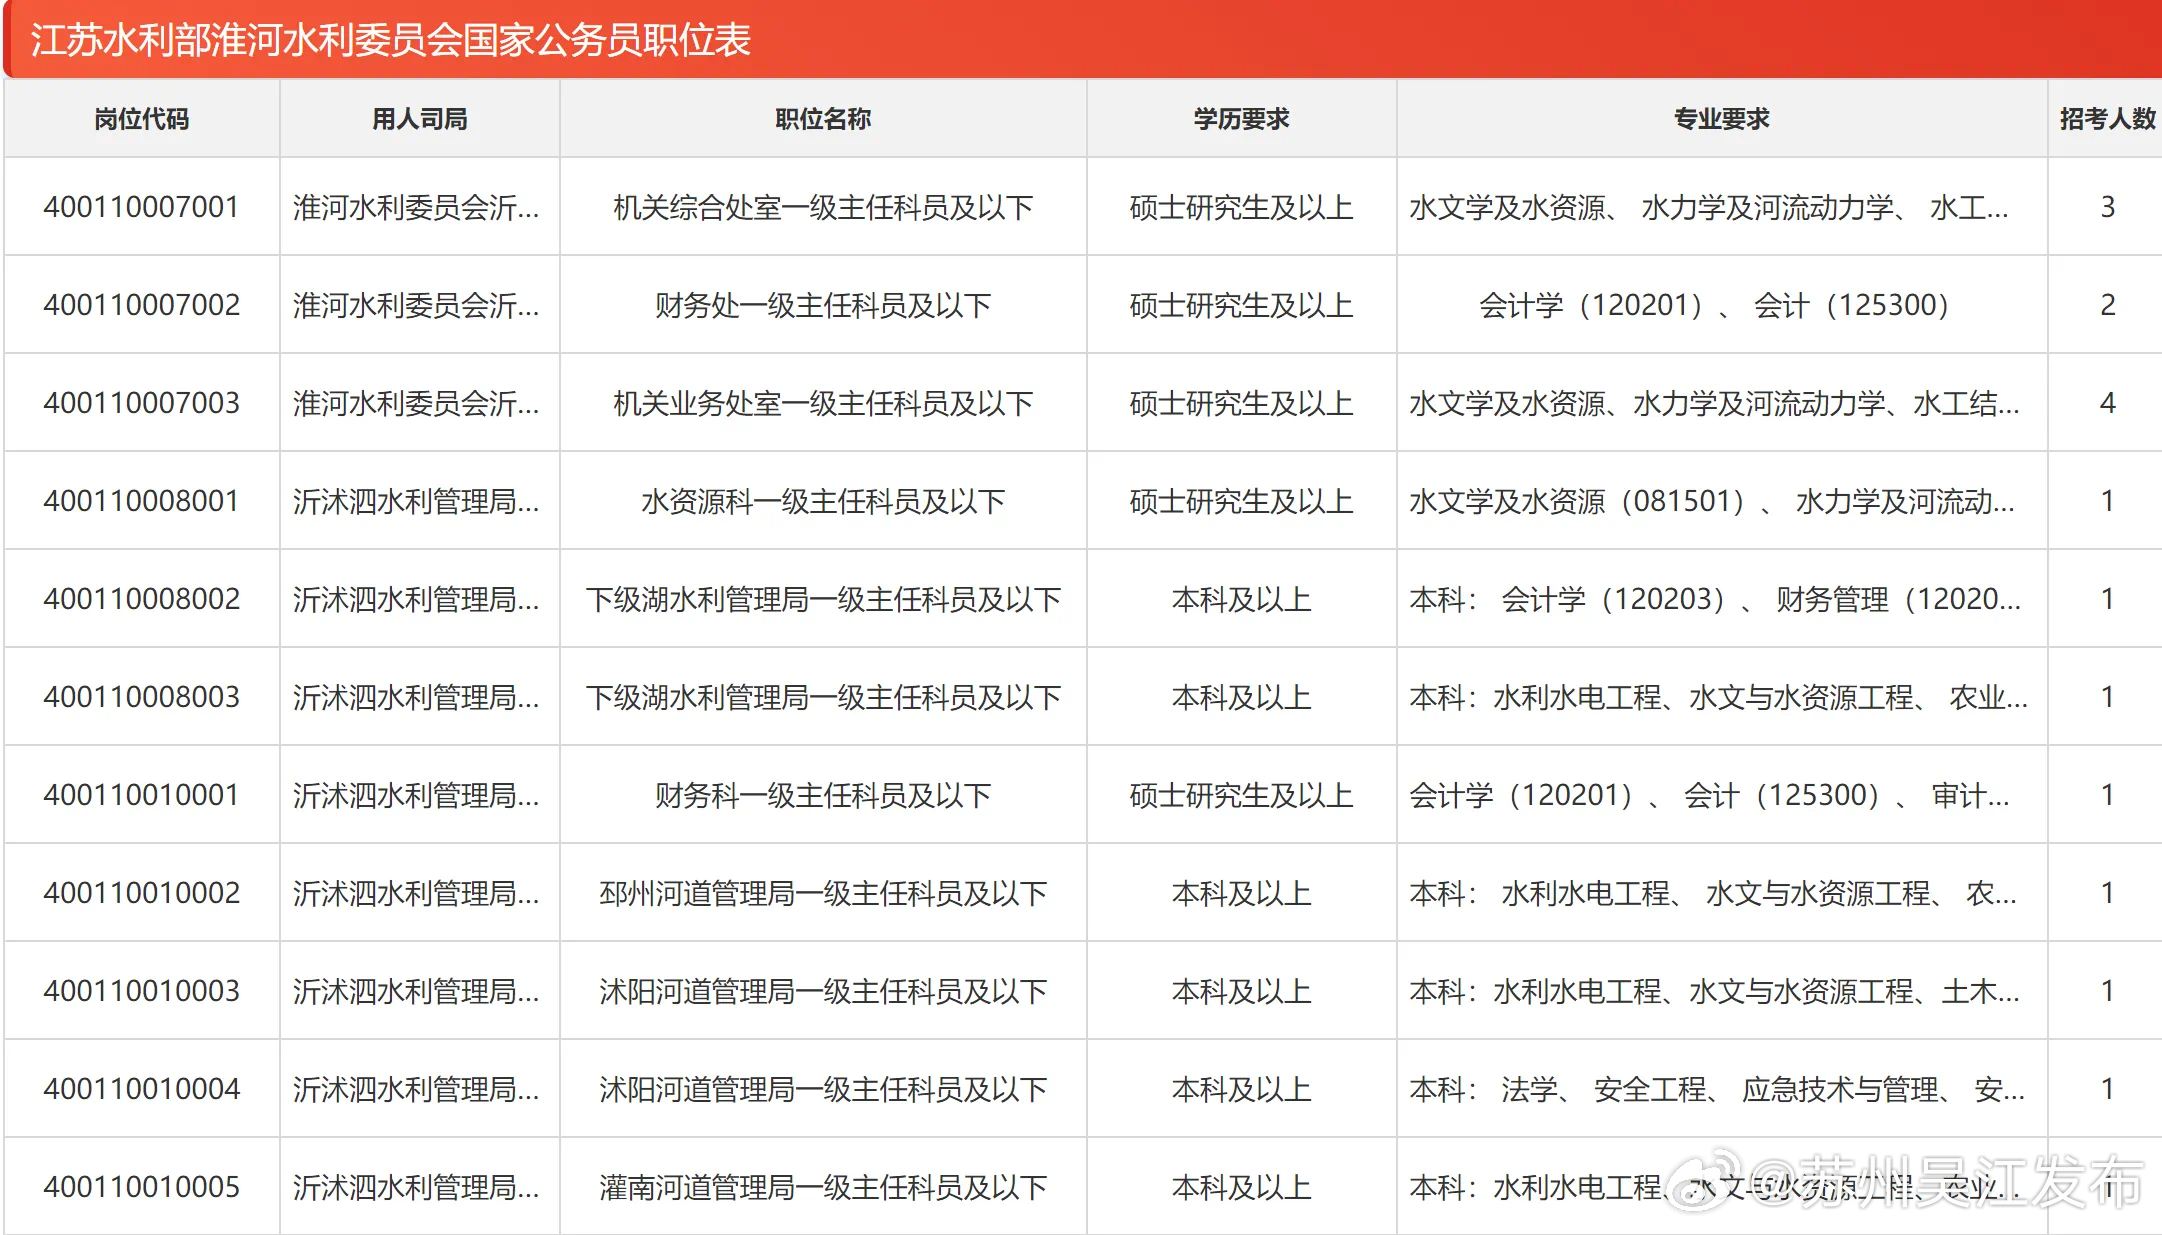Click the 用人司局 column header
Screen dimensions: 2162x1235
(x=420, y=119)
